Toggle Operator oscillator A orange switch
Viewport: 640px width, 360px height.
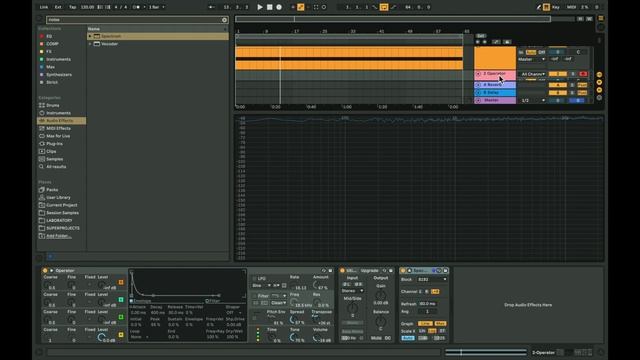121,282
